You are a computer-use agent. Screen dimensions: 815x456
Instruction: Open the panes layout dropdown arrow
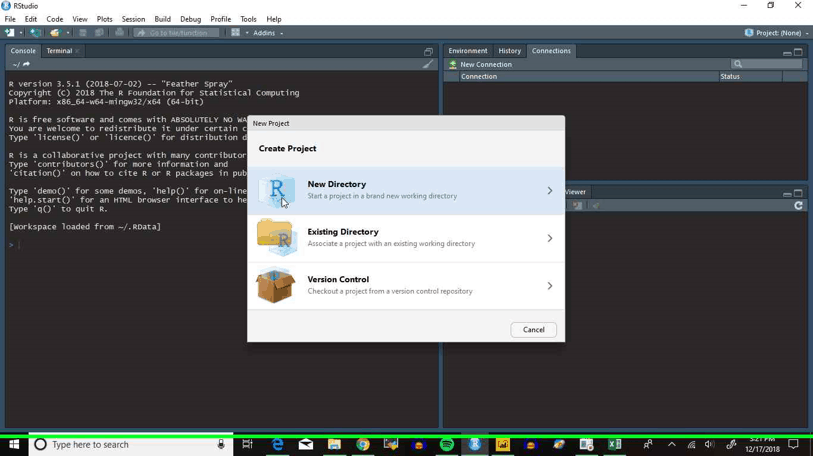point(247,33)
